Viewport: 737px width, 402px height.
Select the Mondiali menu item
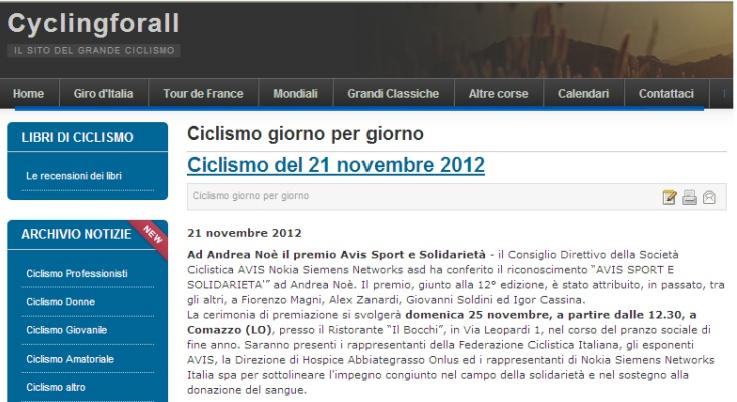[296, 94]
